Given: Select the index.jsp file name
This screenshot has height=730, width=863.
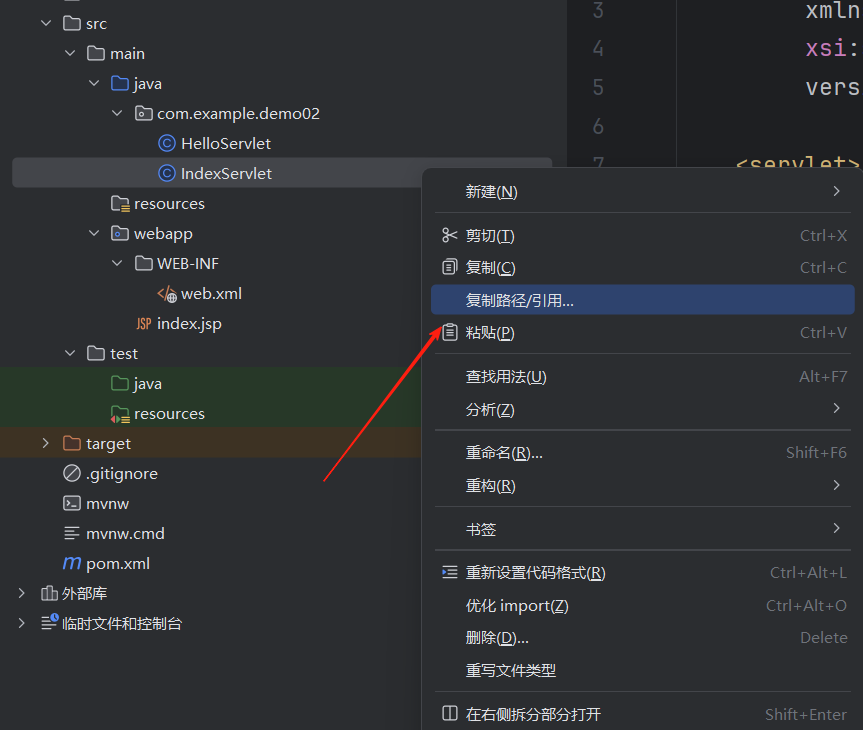Looking at the screenshot, I should [x=189, y=324].
